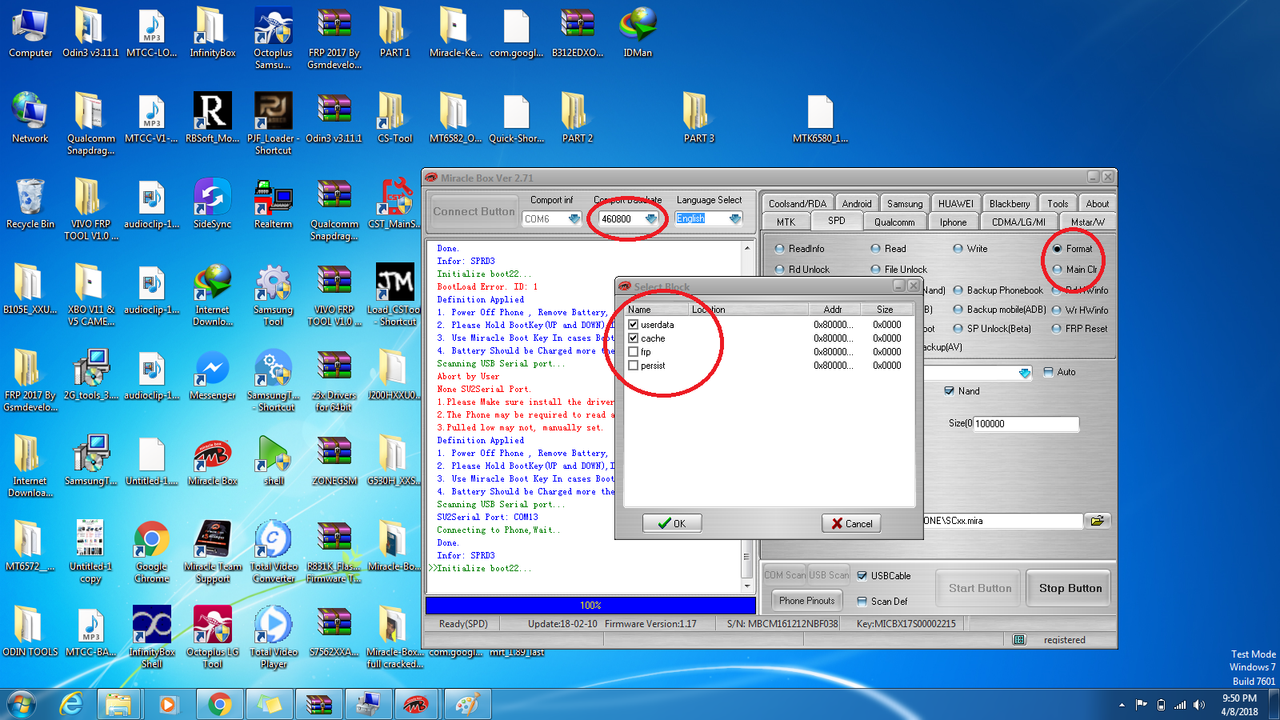Launch the SideSync desktop shortcut
This screenshot has height=720, width=1280.
(x=212, y=205)
